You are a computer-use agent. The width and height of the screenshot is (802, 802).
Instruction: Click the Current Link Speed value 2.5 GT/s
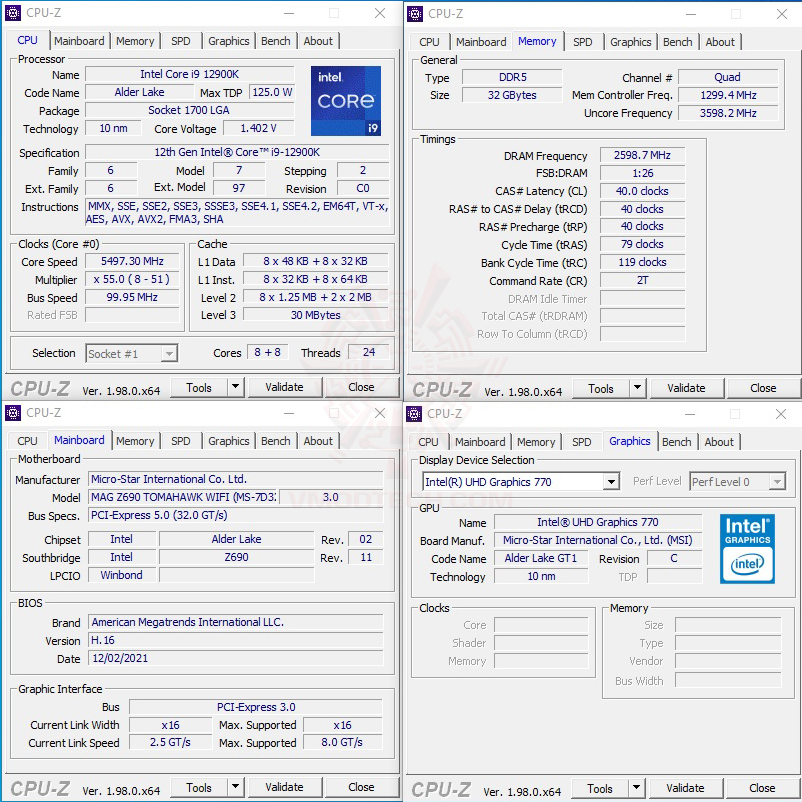[170, 742]
